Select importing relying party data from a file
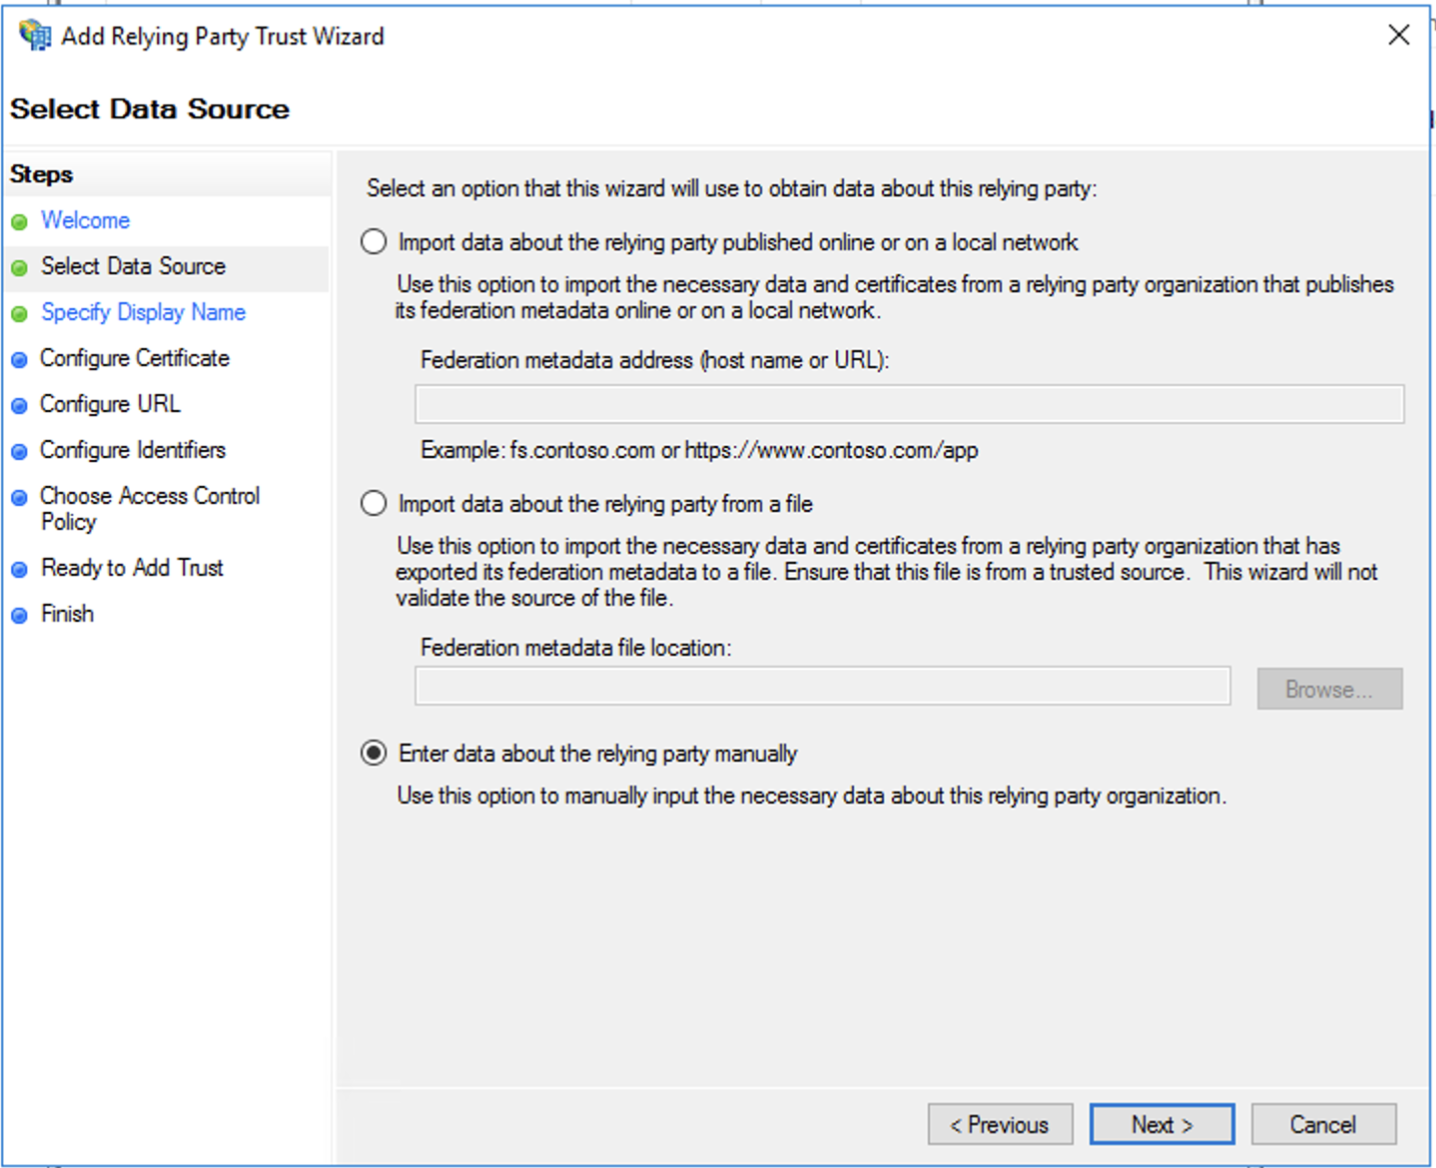The width and height of the screenshot is (1436, 1168). coord(373,503)
